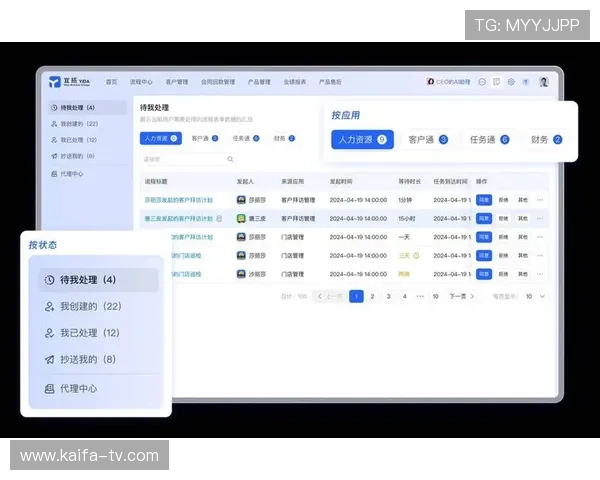Open more options in the 一天 row
Image resolution: width=600 pixels, height=480 pixels.
(540, 237)
